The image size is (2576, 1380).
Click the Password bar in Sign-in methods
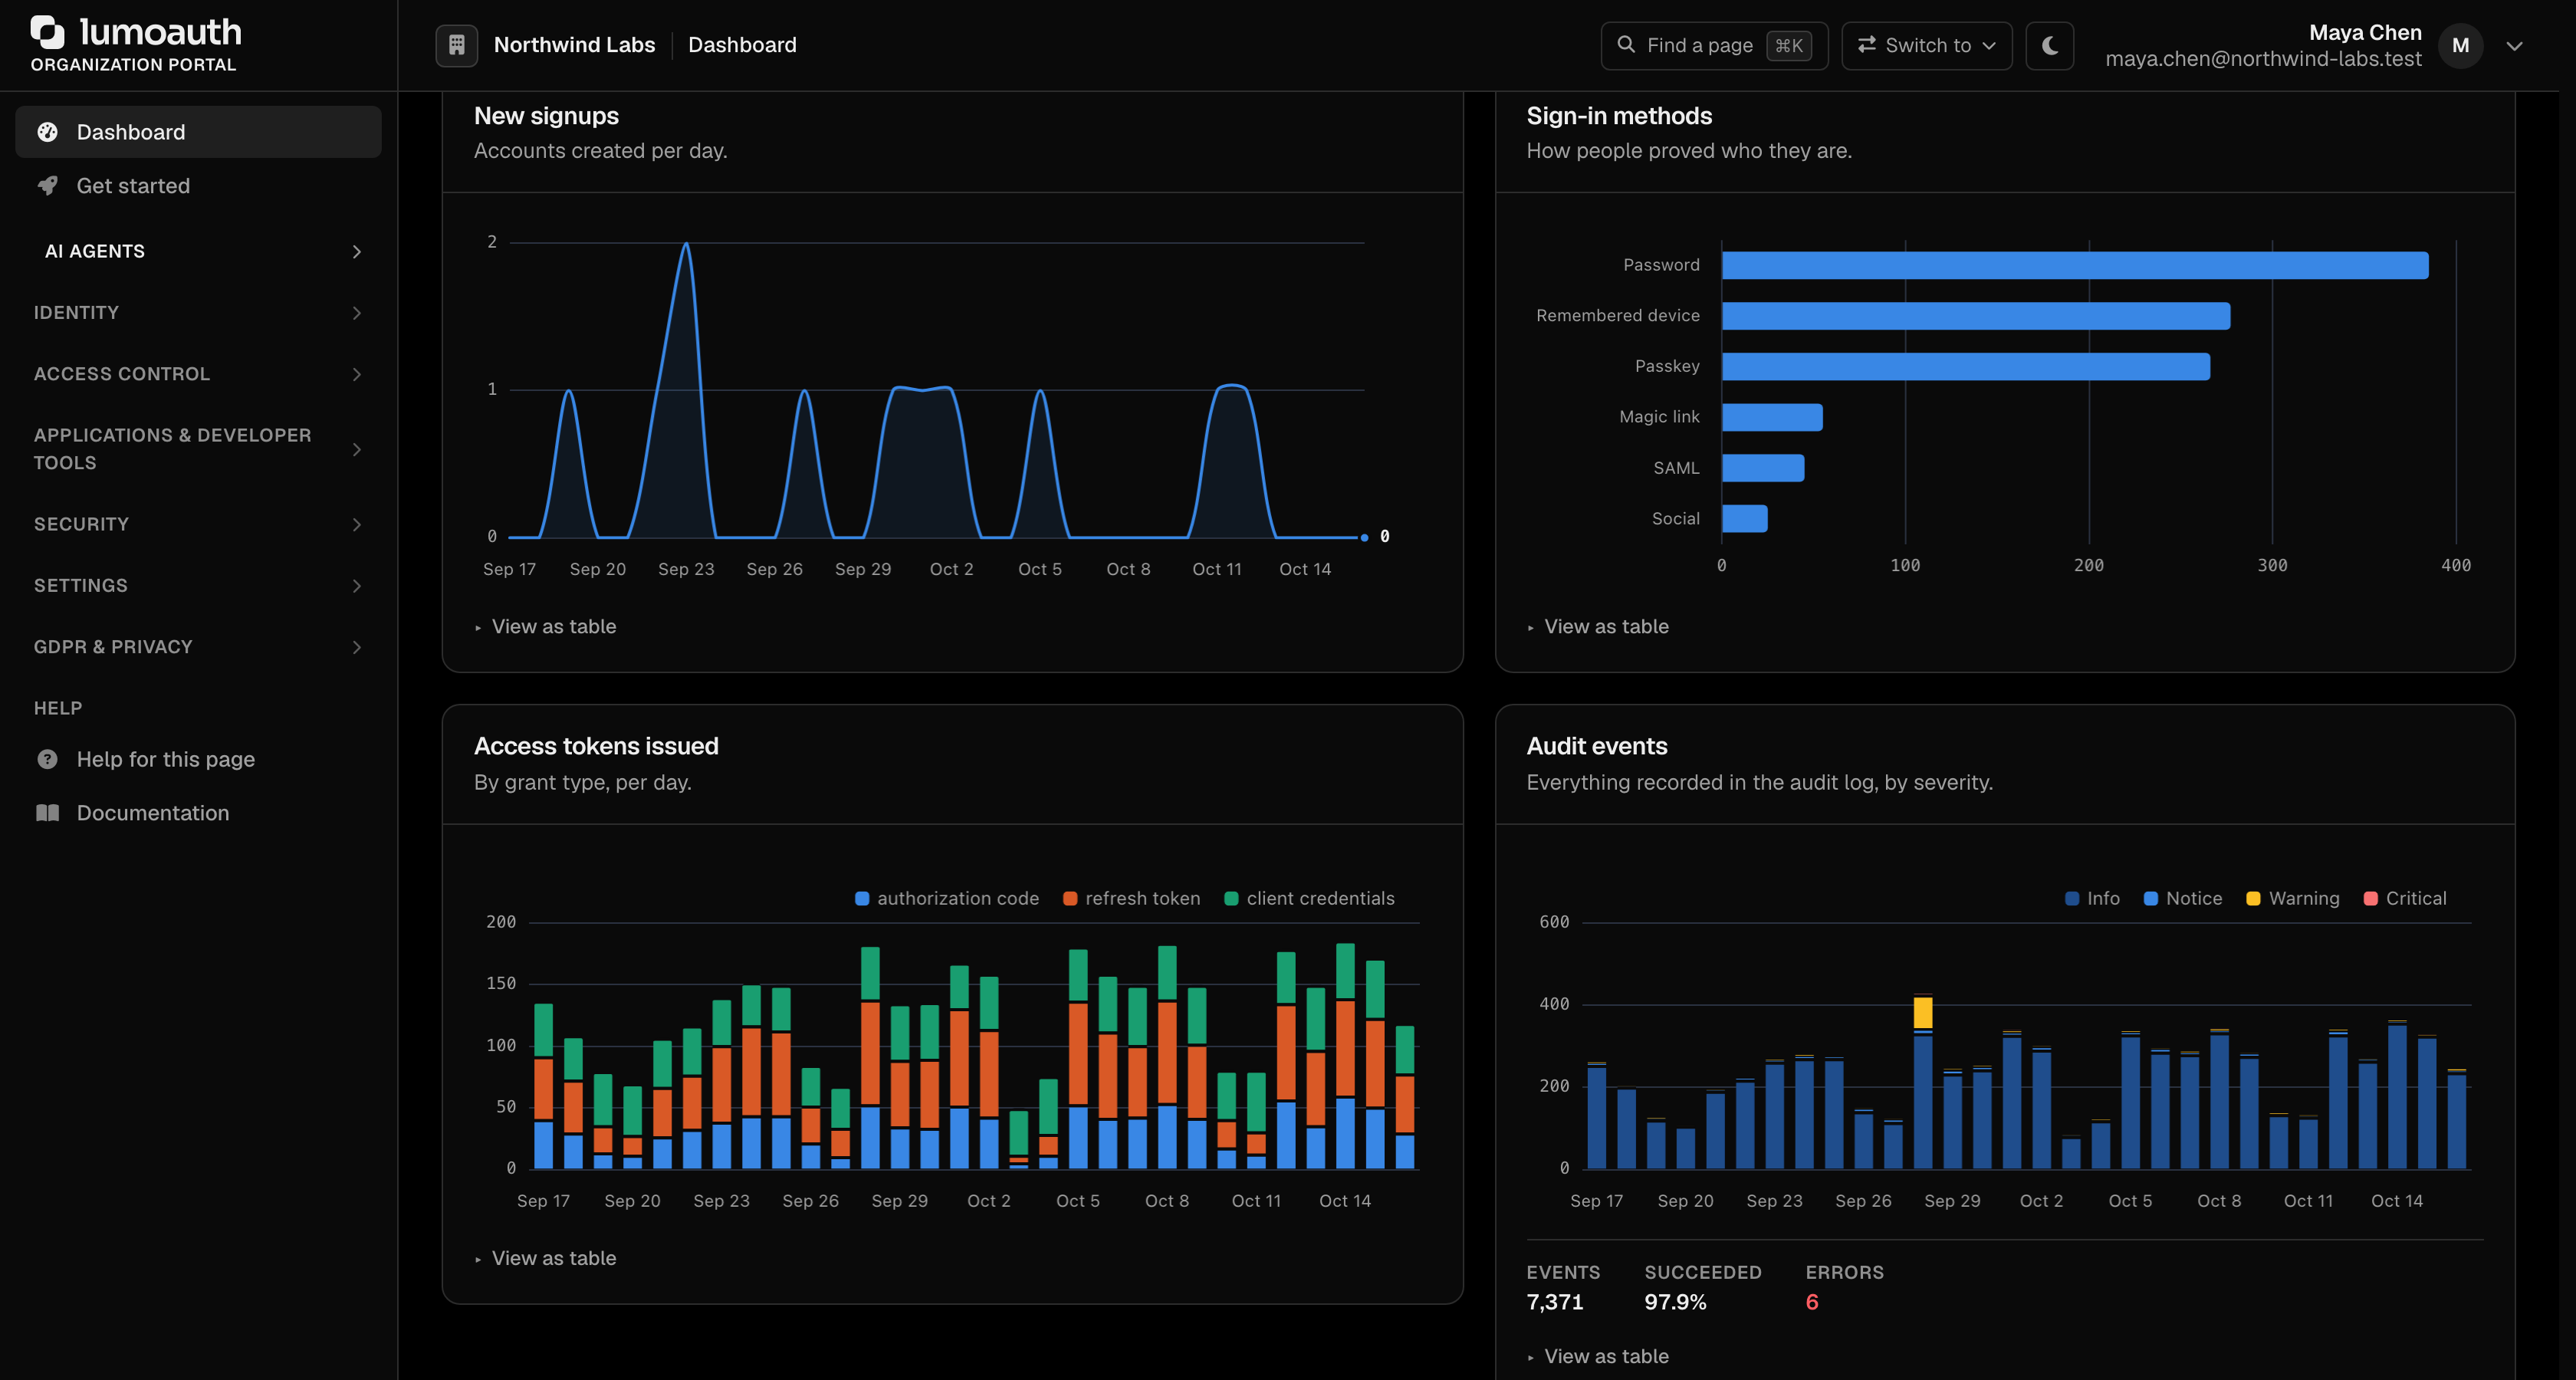(2075, 265)
